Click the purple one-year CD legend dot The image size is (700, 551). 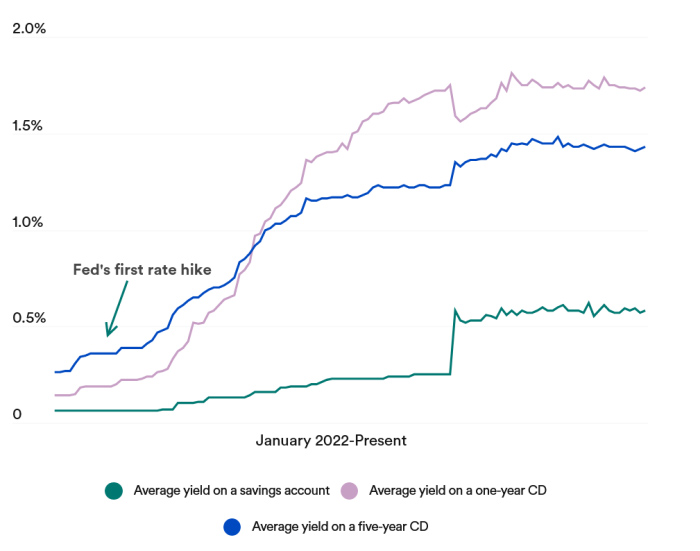(x=350, y=491)
